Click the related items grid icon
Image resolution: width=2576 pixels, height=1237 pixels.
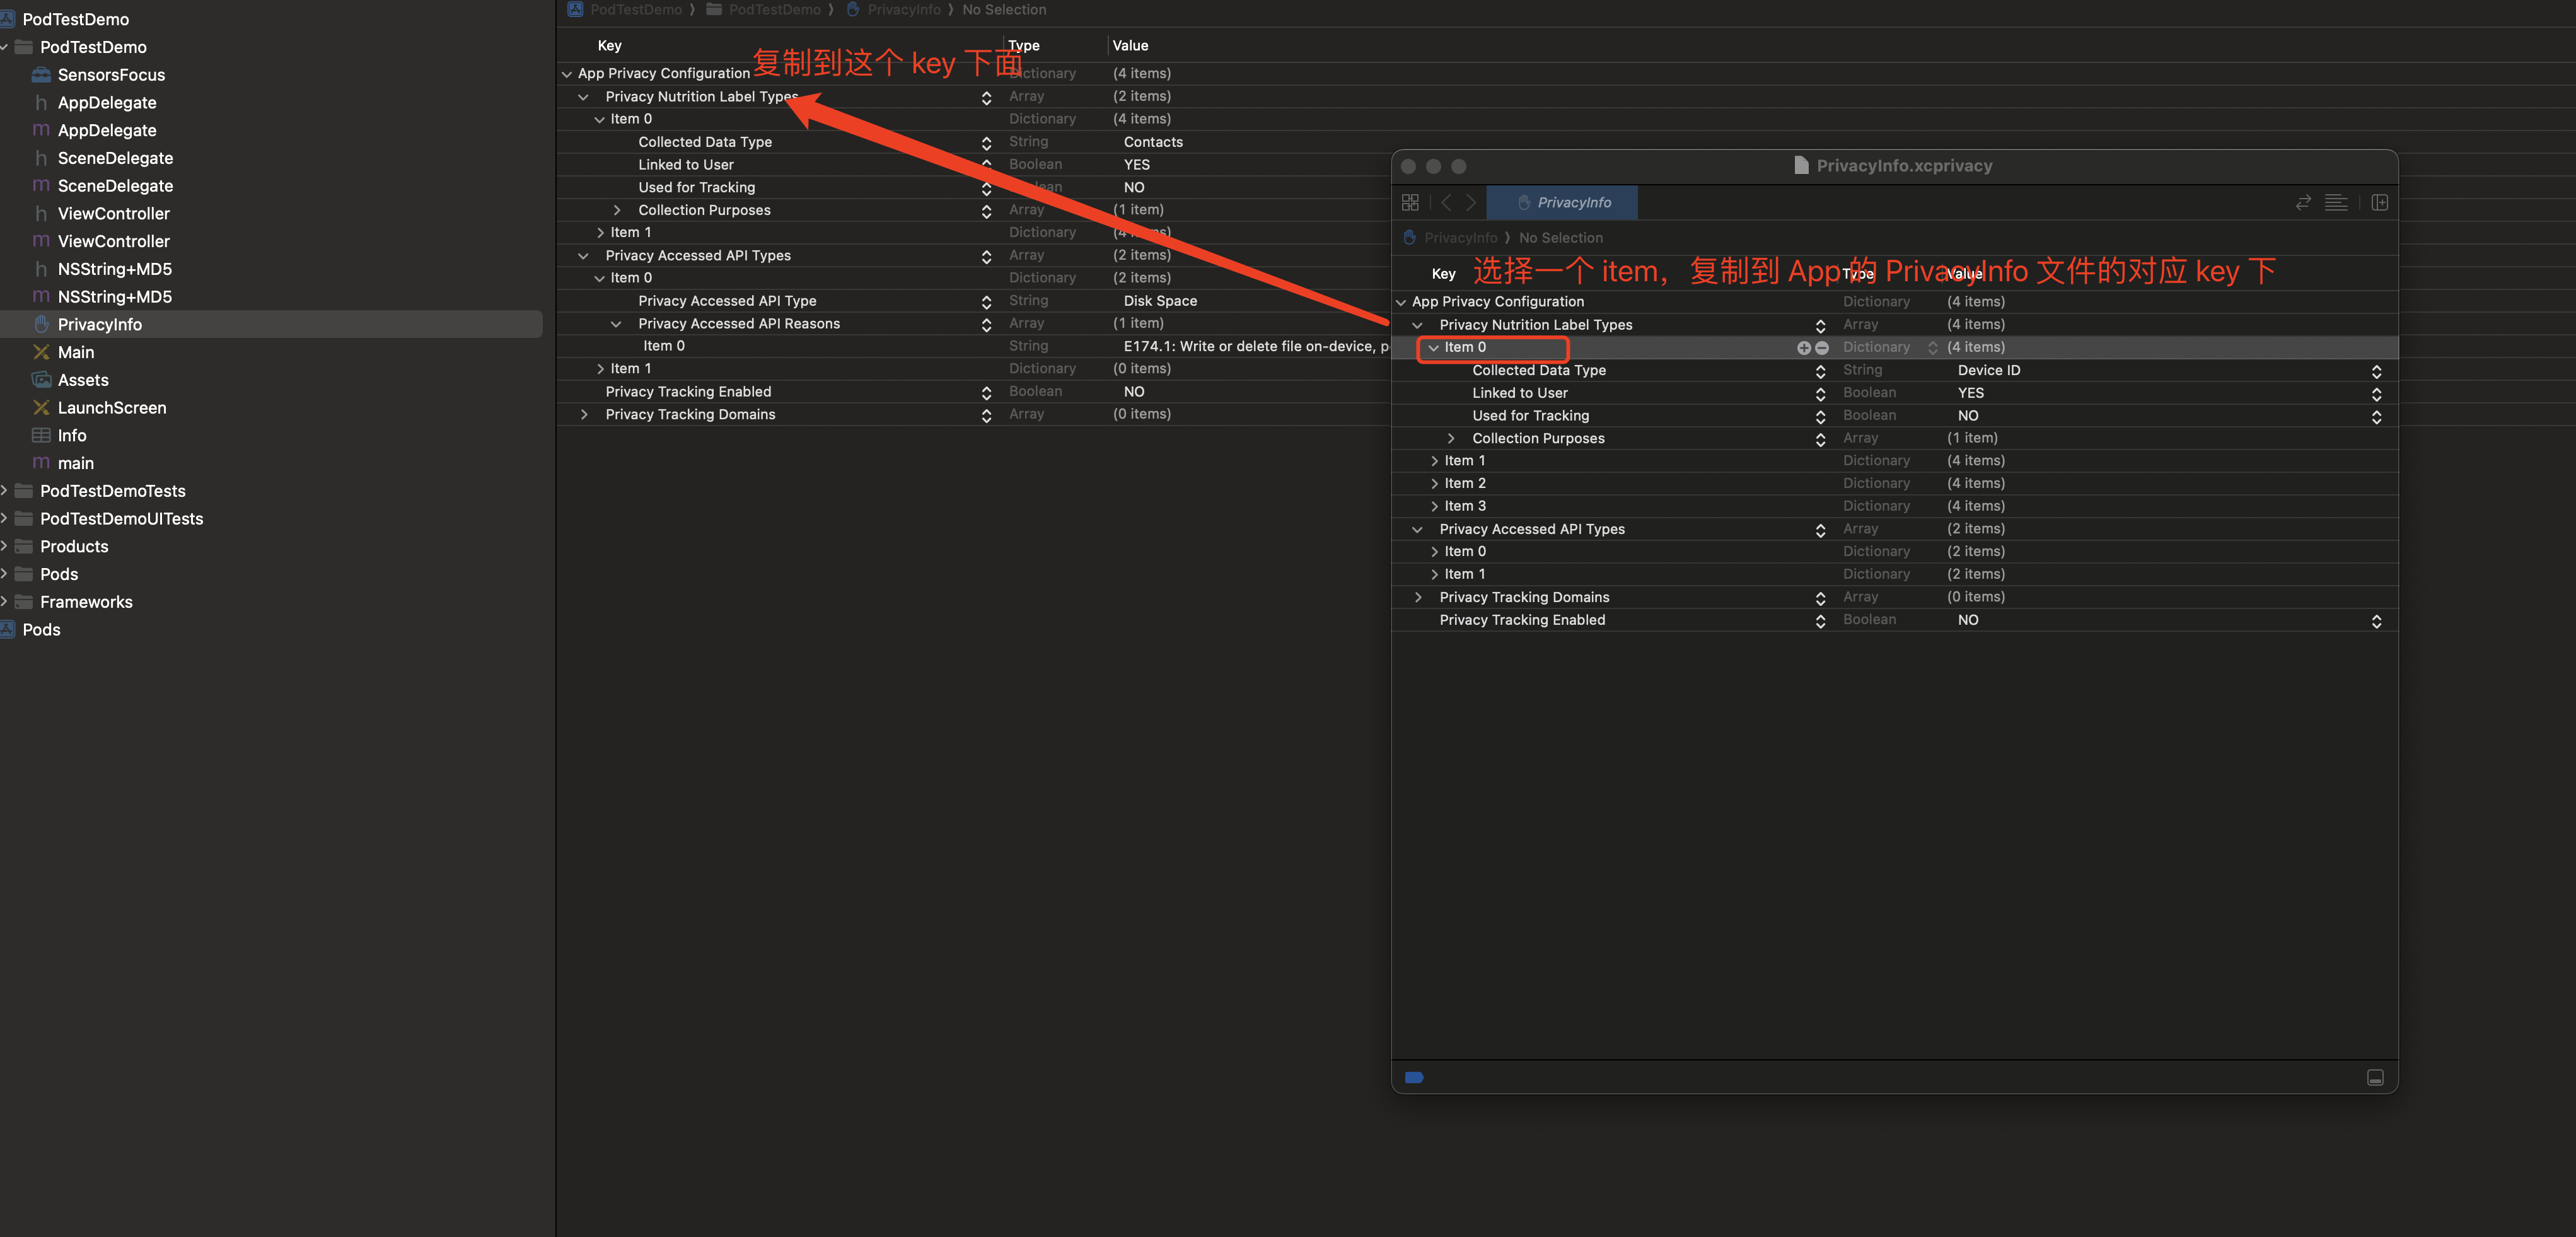tap(1410, 203)
